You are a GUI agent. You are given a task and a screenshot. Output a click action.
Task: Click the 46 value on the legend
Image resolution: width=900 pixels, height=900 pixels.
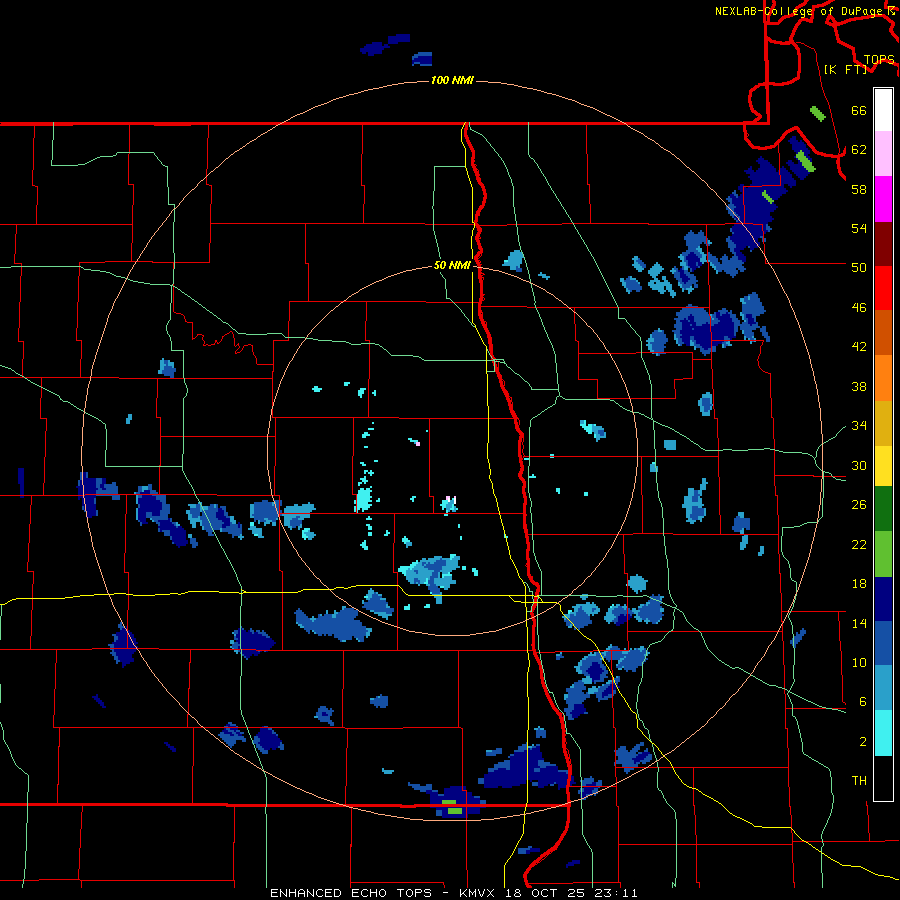pos(859,308)
